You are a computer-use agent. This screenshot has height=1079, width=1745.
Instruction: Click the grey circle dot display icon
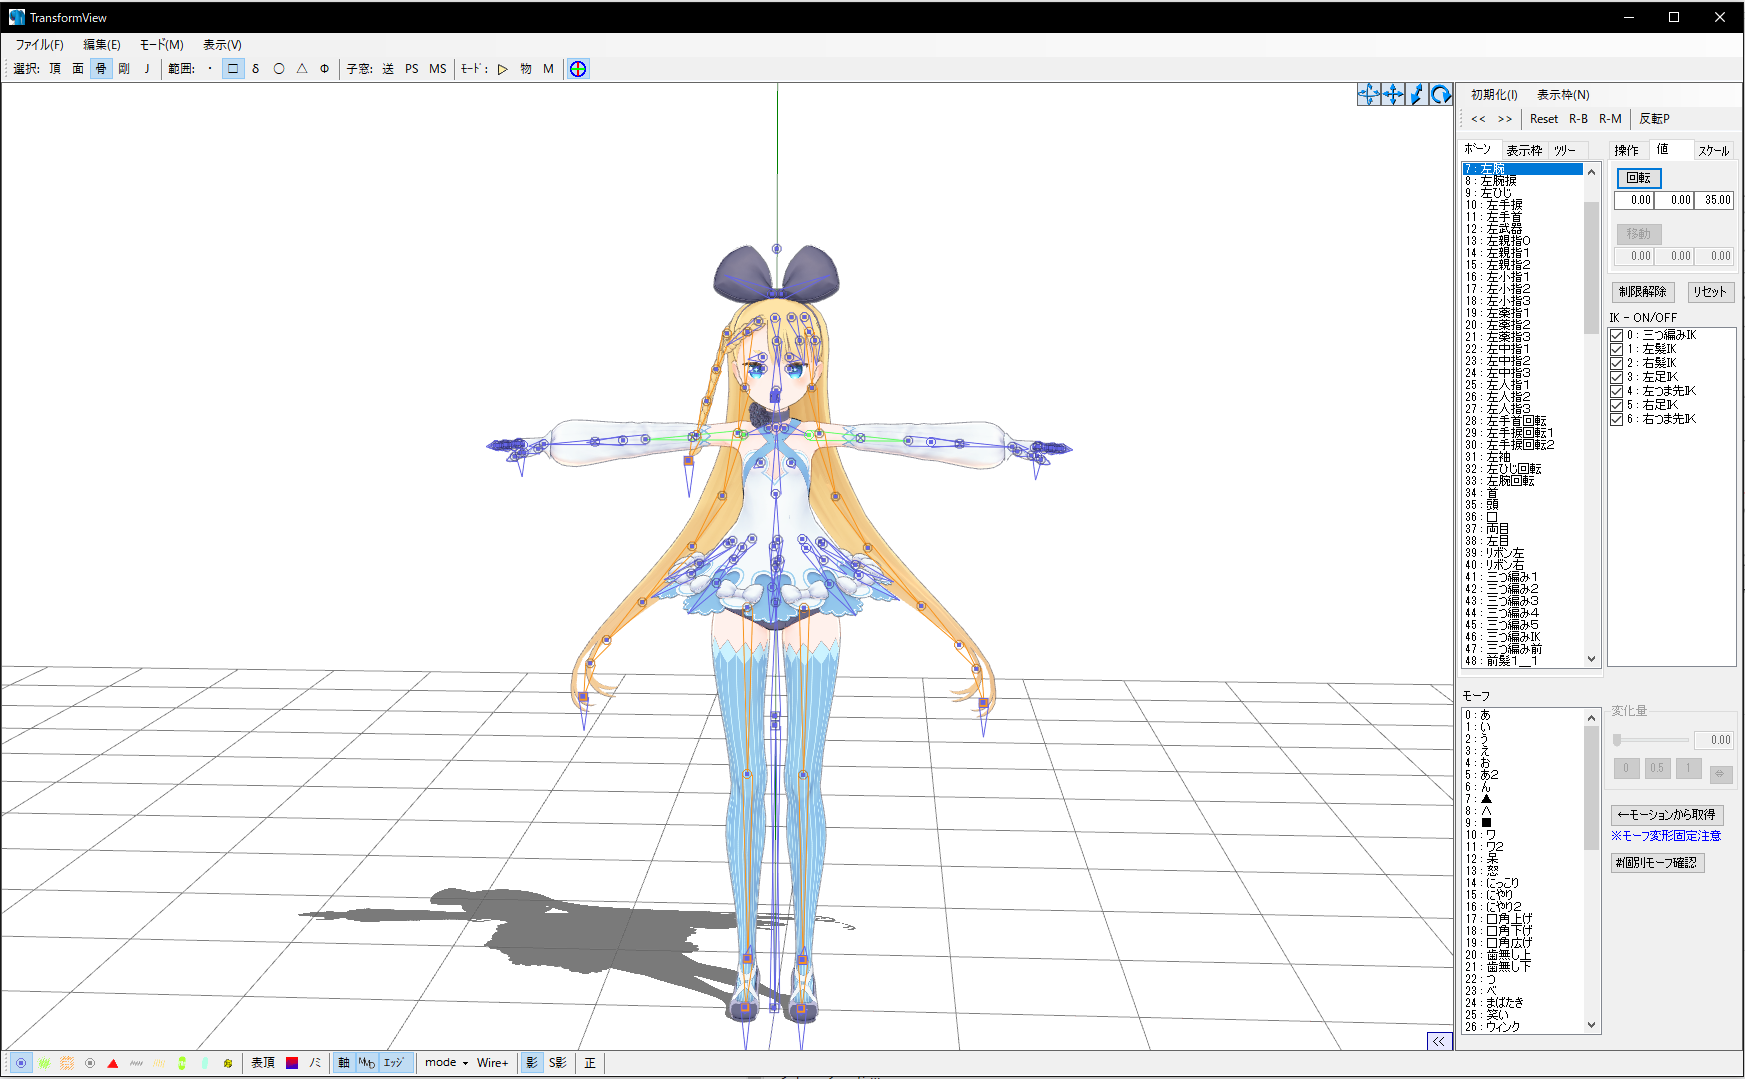pyautogui.click(x=90, y=1063)
